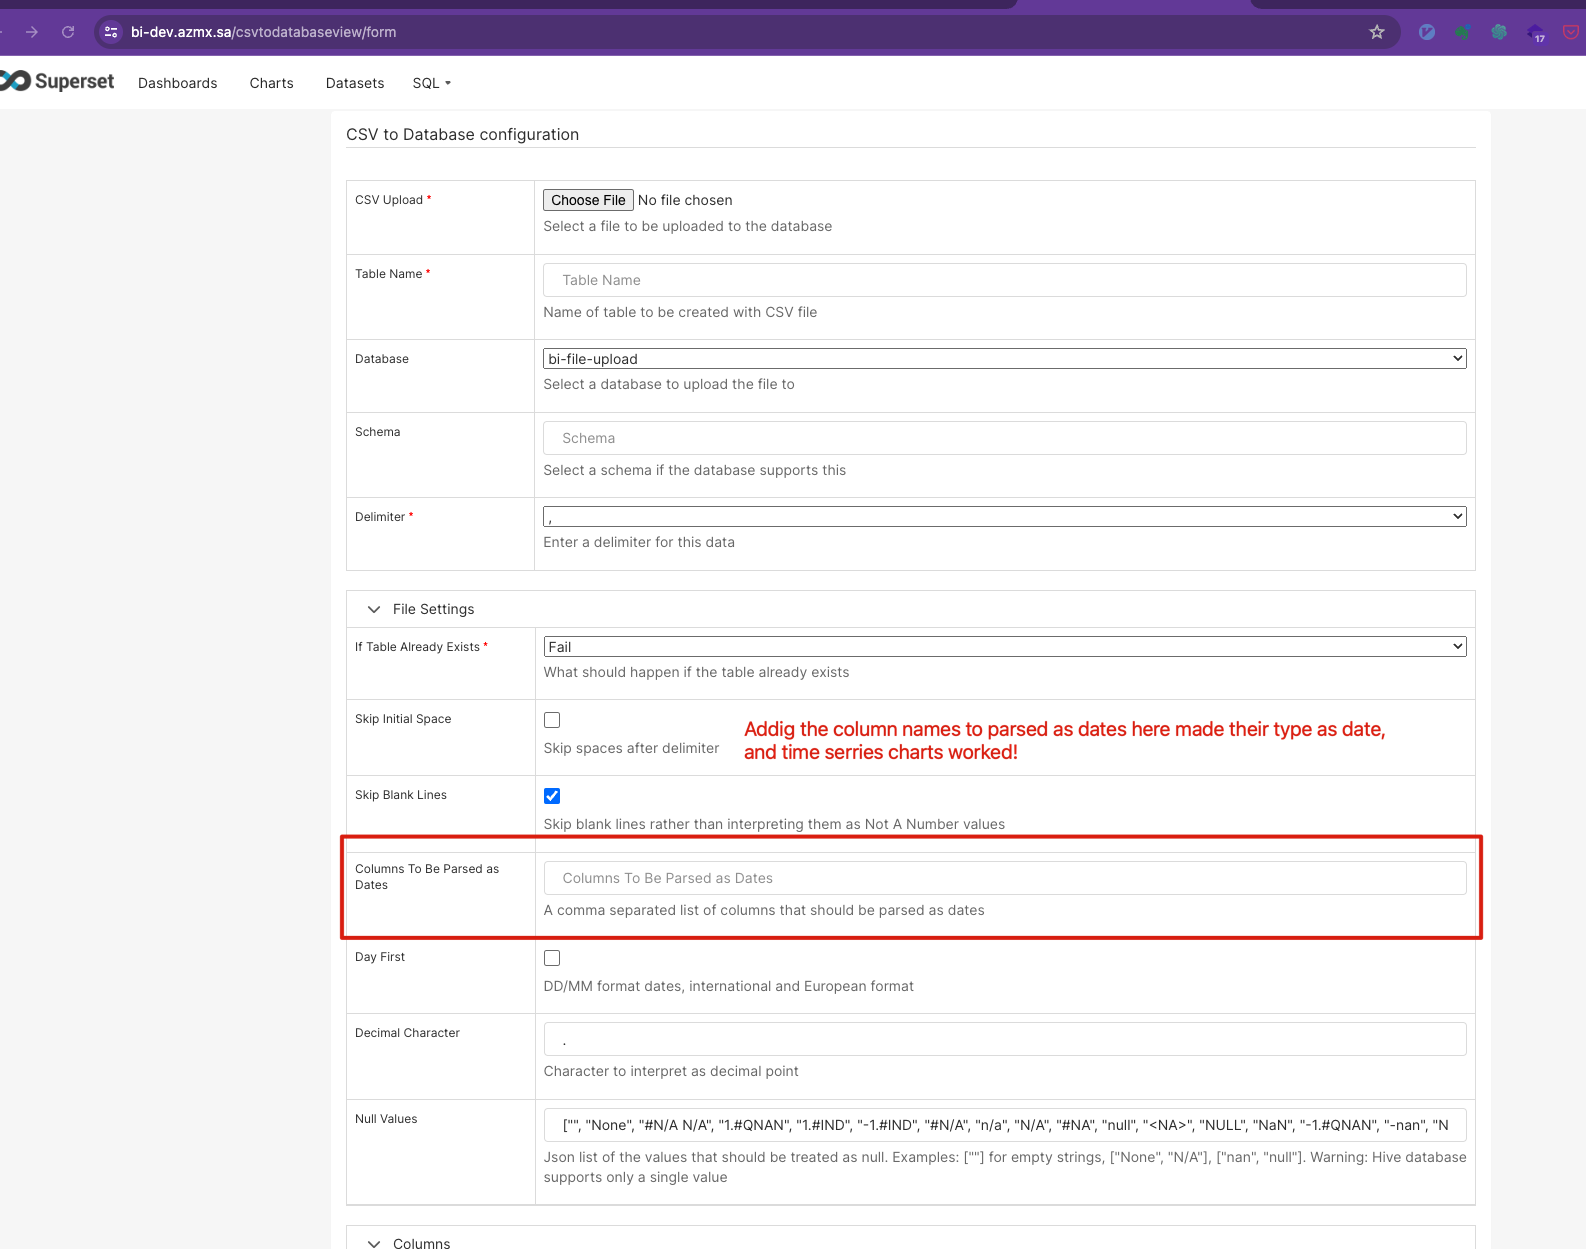Open the If Table Already Exists dropdown

pyautogui.click(x=1004, y=647)
